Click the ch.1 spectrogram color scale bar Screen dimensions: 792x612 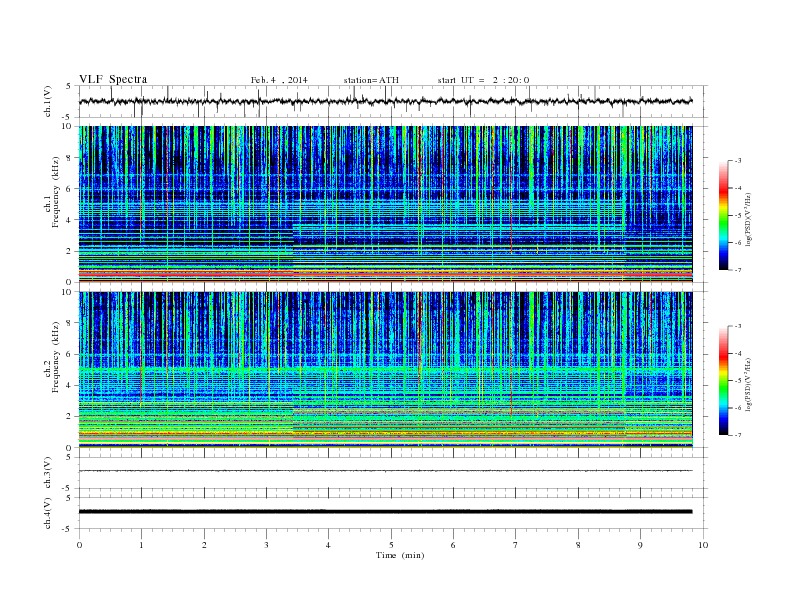pos(723,215)
